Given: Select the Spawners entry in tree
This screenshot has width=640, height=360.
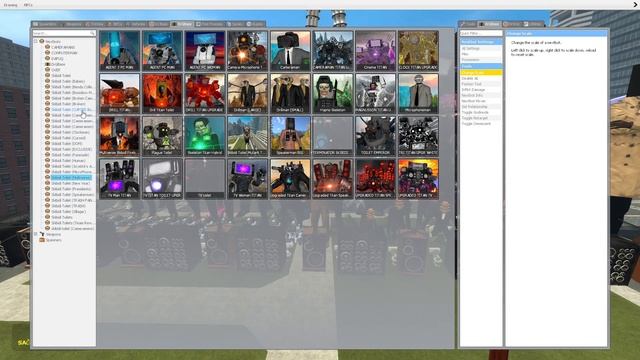Looking at the screenshot, I should [53, 240].
